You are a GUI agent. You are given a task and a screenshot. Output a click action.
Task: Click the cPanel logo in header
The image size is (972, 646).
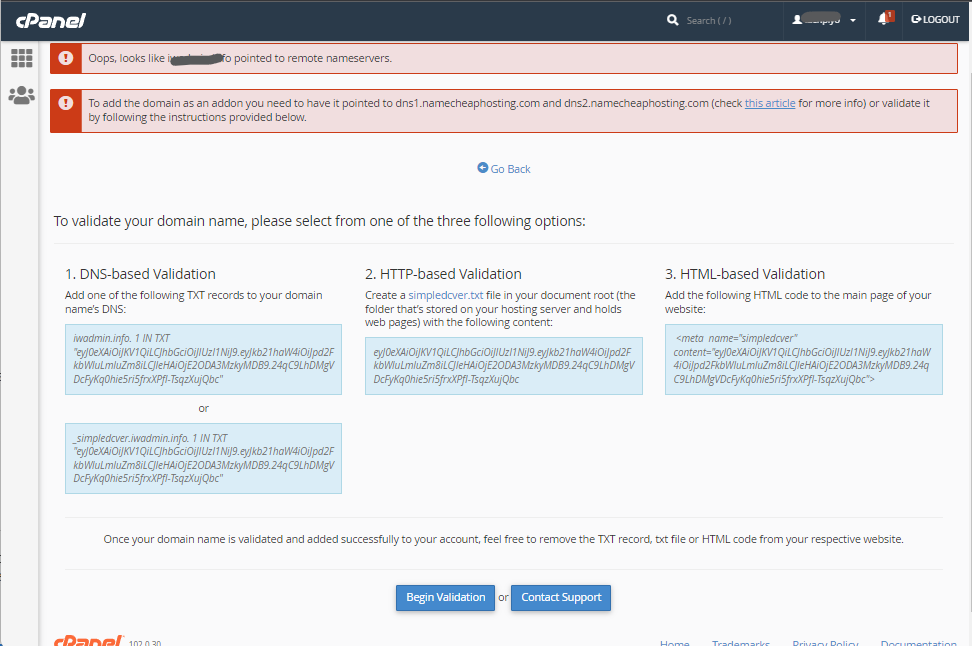click(x=51, y=21)
